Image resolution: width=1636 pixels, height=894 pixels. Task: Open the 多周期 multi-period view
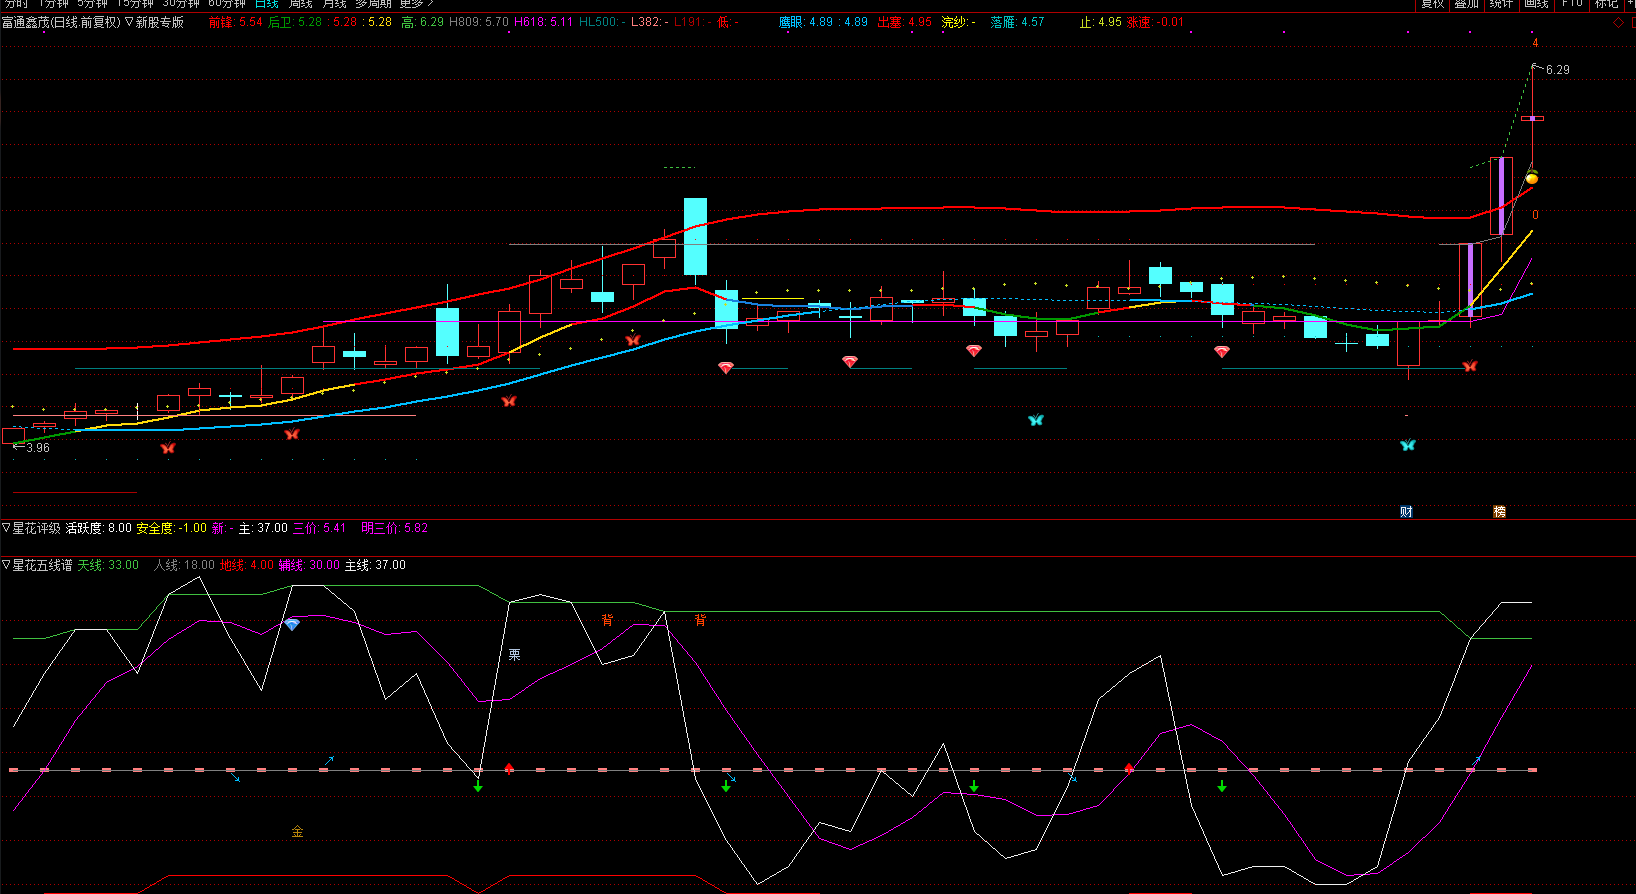[x=373, y=4]
